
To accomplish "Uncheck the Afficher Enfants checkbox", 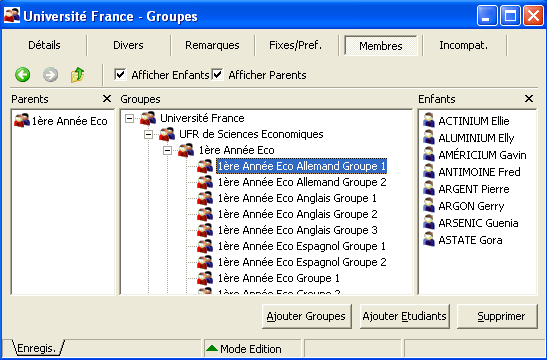I will pos(120,74).
